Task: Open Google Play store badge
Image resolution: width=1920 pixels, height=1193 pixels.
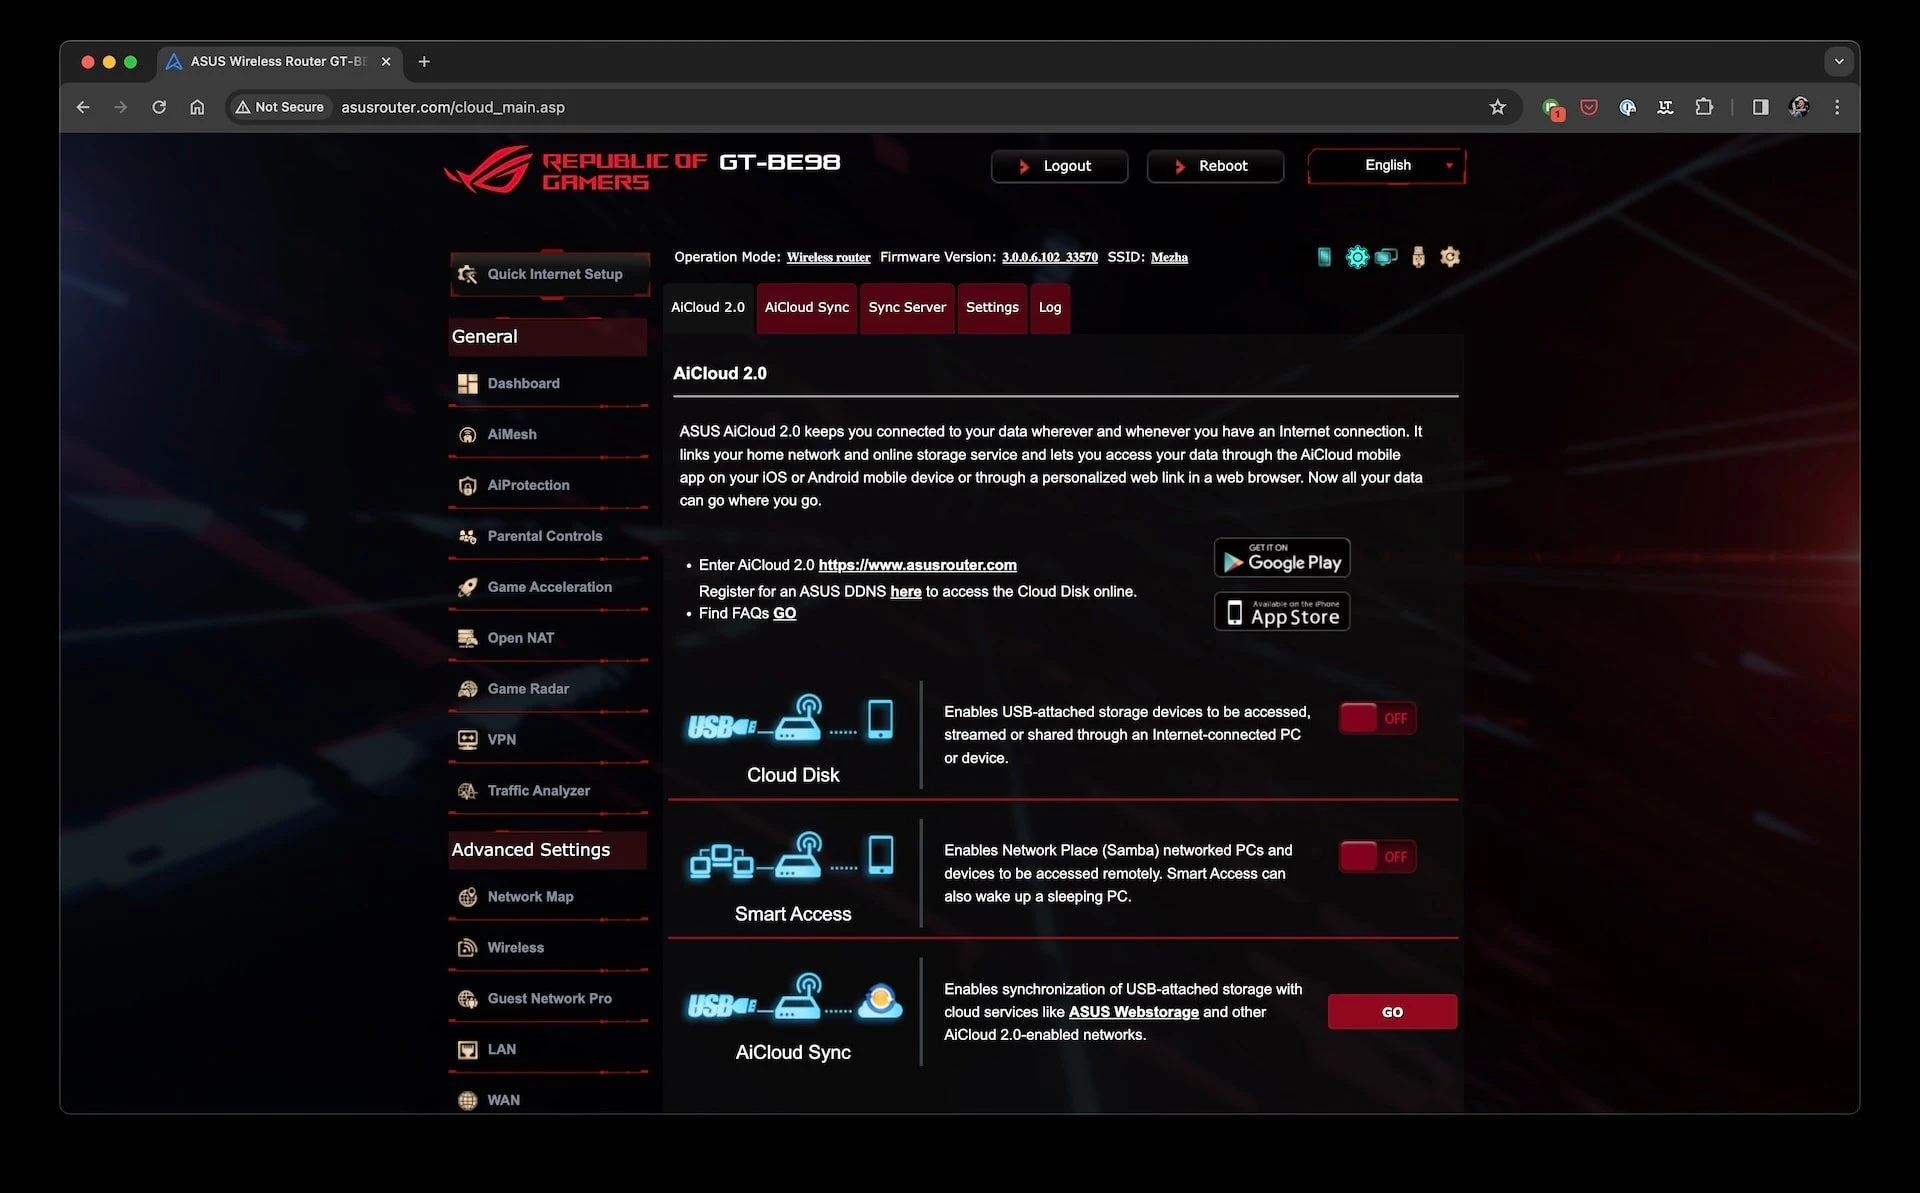Action: click(1282, 558)
